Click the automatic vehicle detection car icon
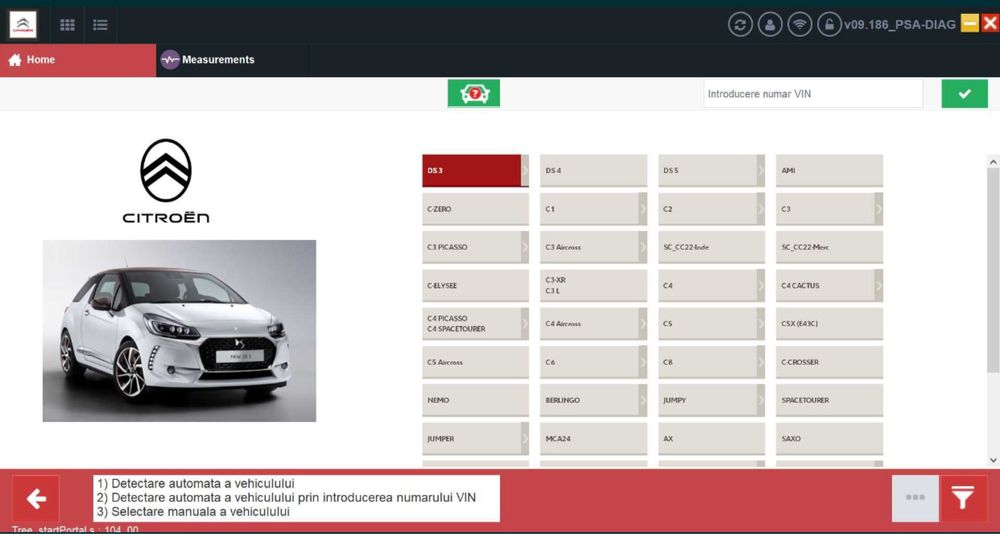The image size is (1000, 534). tap(474, 93)
